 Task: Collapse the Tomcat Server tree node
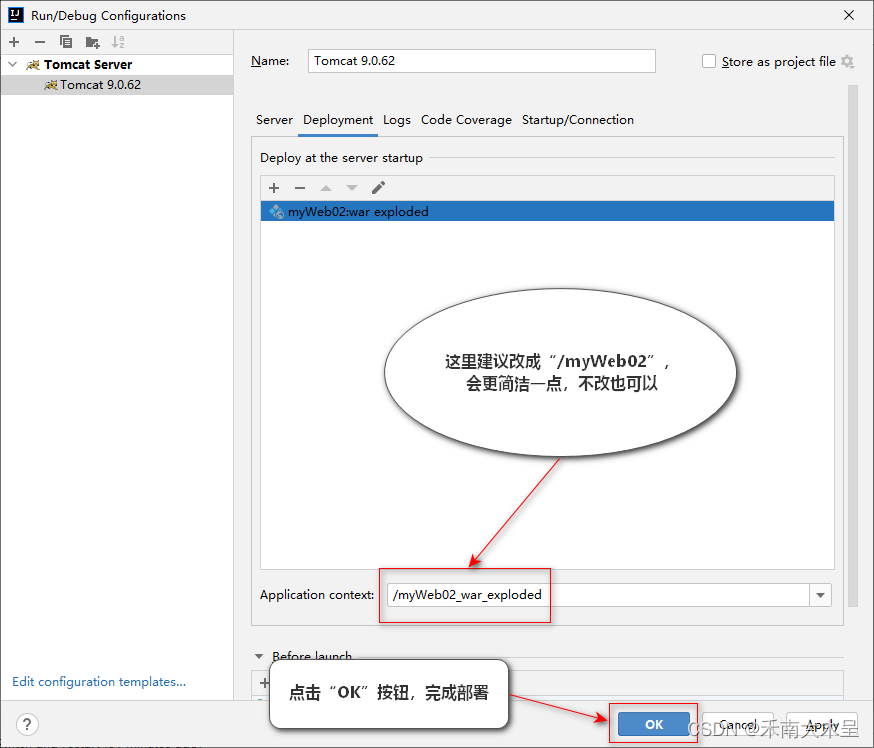pos(12,64)
